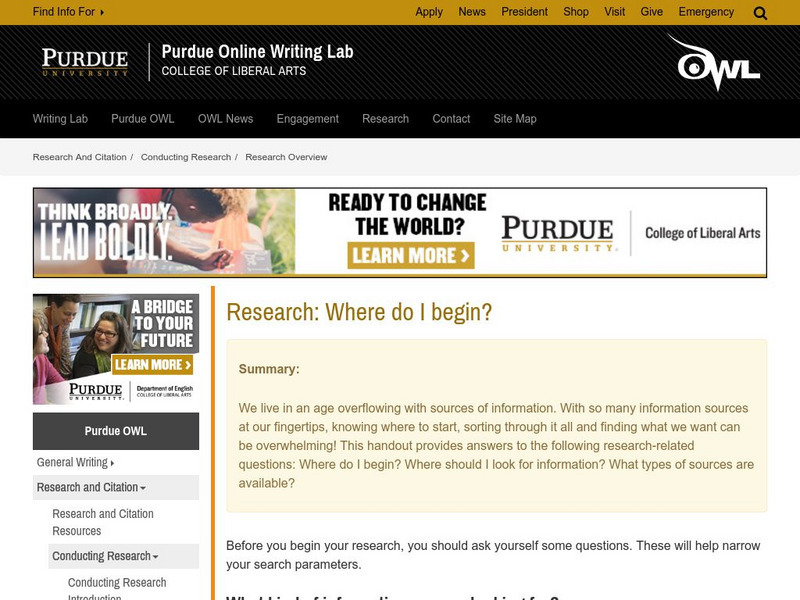Open the Apply link
The height and width of the screenshot is (600, 800).
pos(429,12)
